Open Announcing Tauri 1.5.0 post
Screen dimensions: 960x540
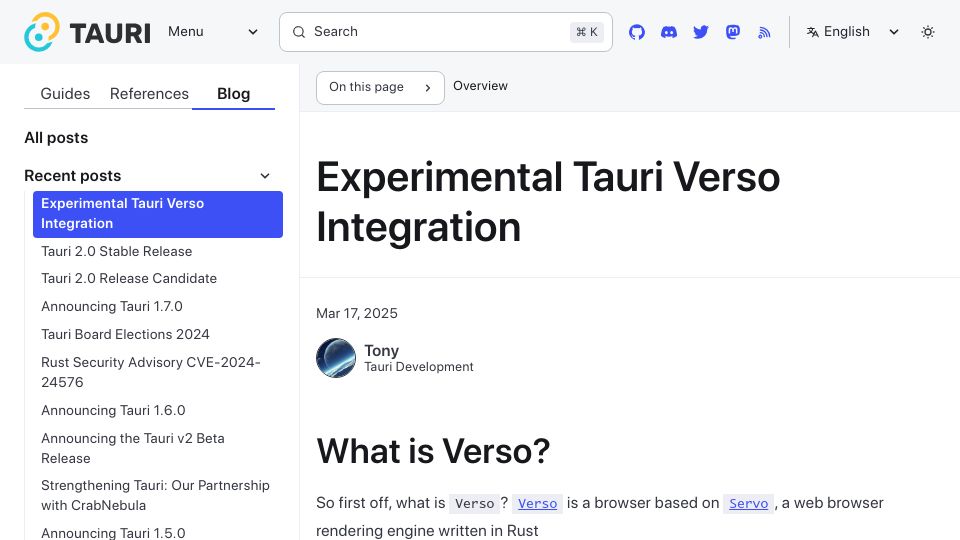(x=113, y=533)
